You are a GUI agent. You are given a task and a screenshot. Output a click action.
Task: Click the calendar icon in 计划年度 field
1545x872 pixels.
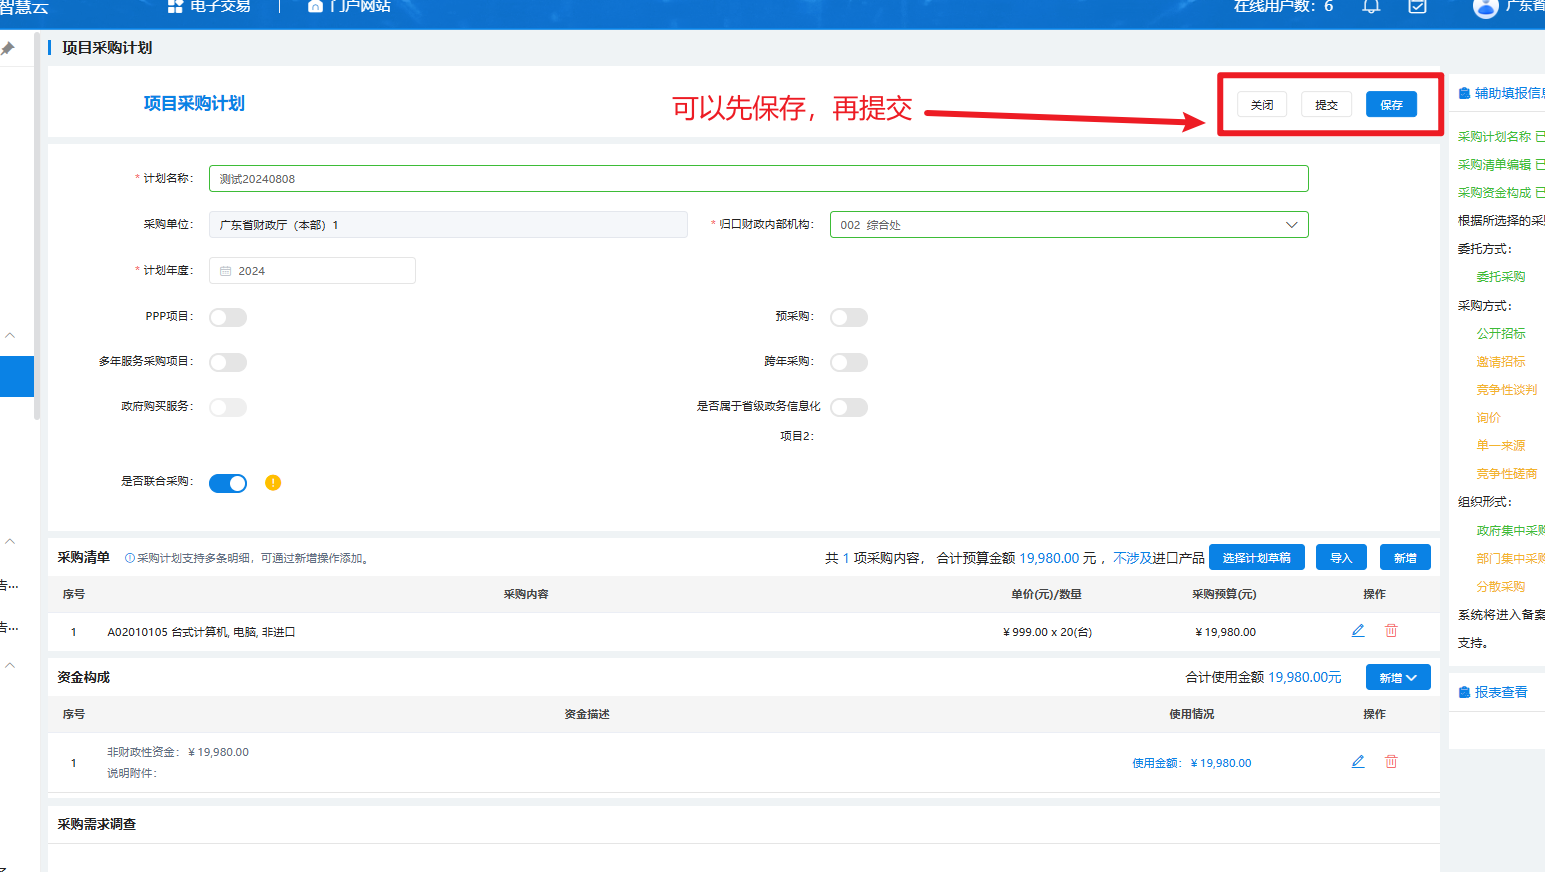226,271
